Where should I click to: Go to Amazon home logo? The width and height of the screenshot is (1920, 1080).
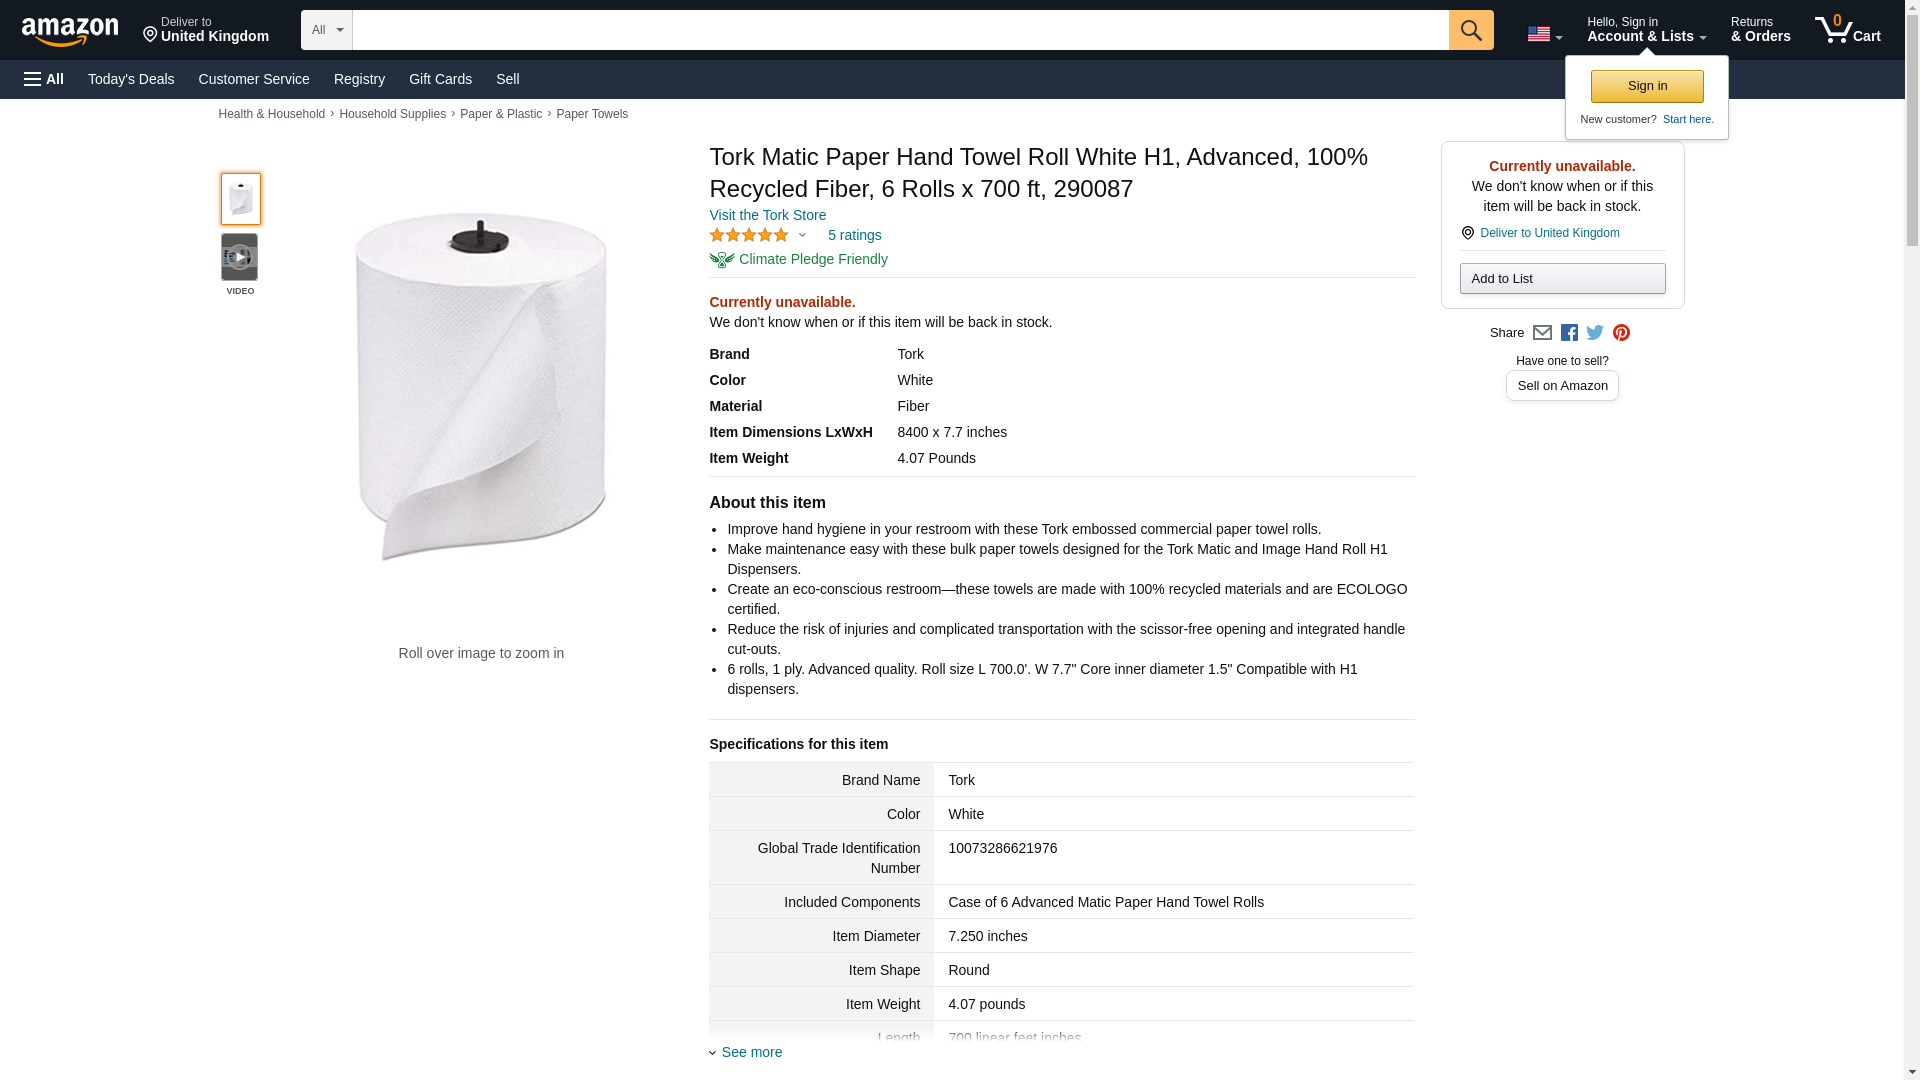[x=70, y=31]
